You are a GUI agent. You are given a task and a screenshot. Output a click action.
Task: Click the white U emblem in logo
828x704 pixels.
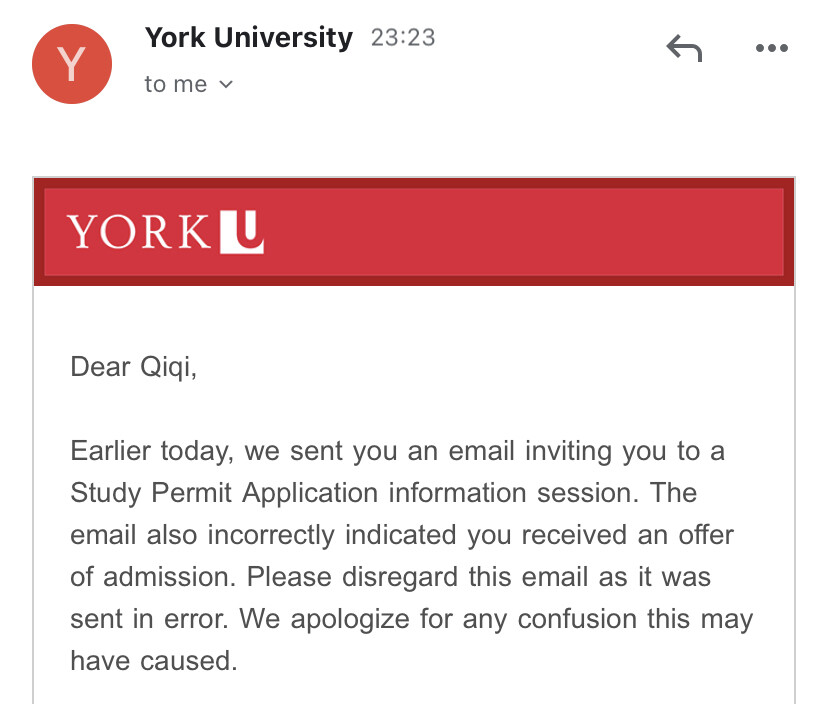click(x=241, y=232)
